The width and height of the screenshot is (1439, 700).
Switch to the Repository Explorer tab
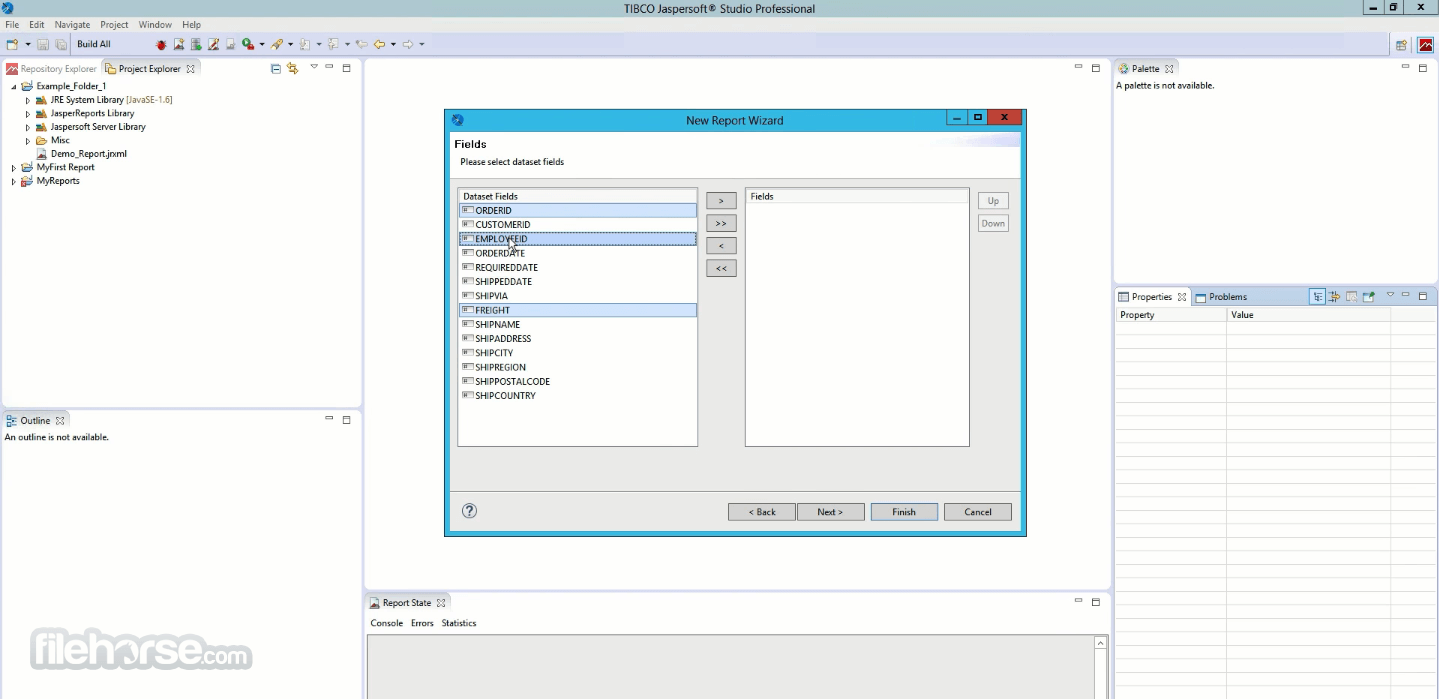point(51,69)
